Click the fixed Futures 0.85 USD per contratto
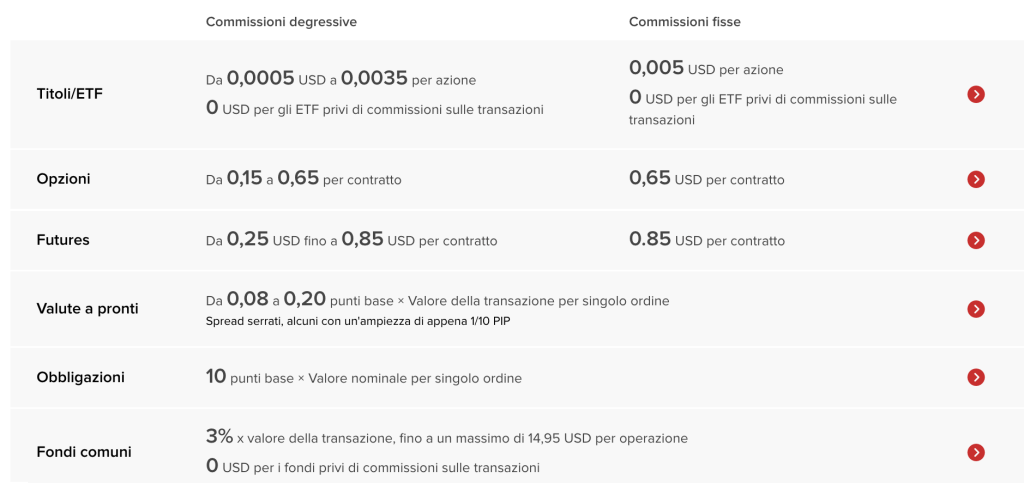The height and width of the screenshot is (483, 1024). click(706, 240)
